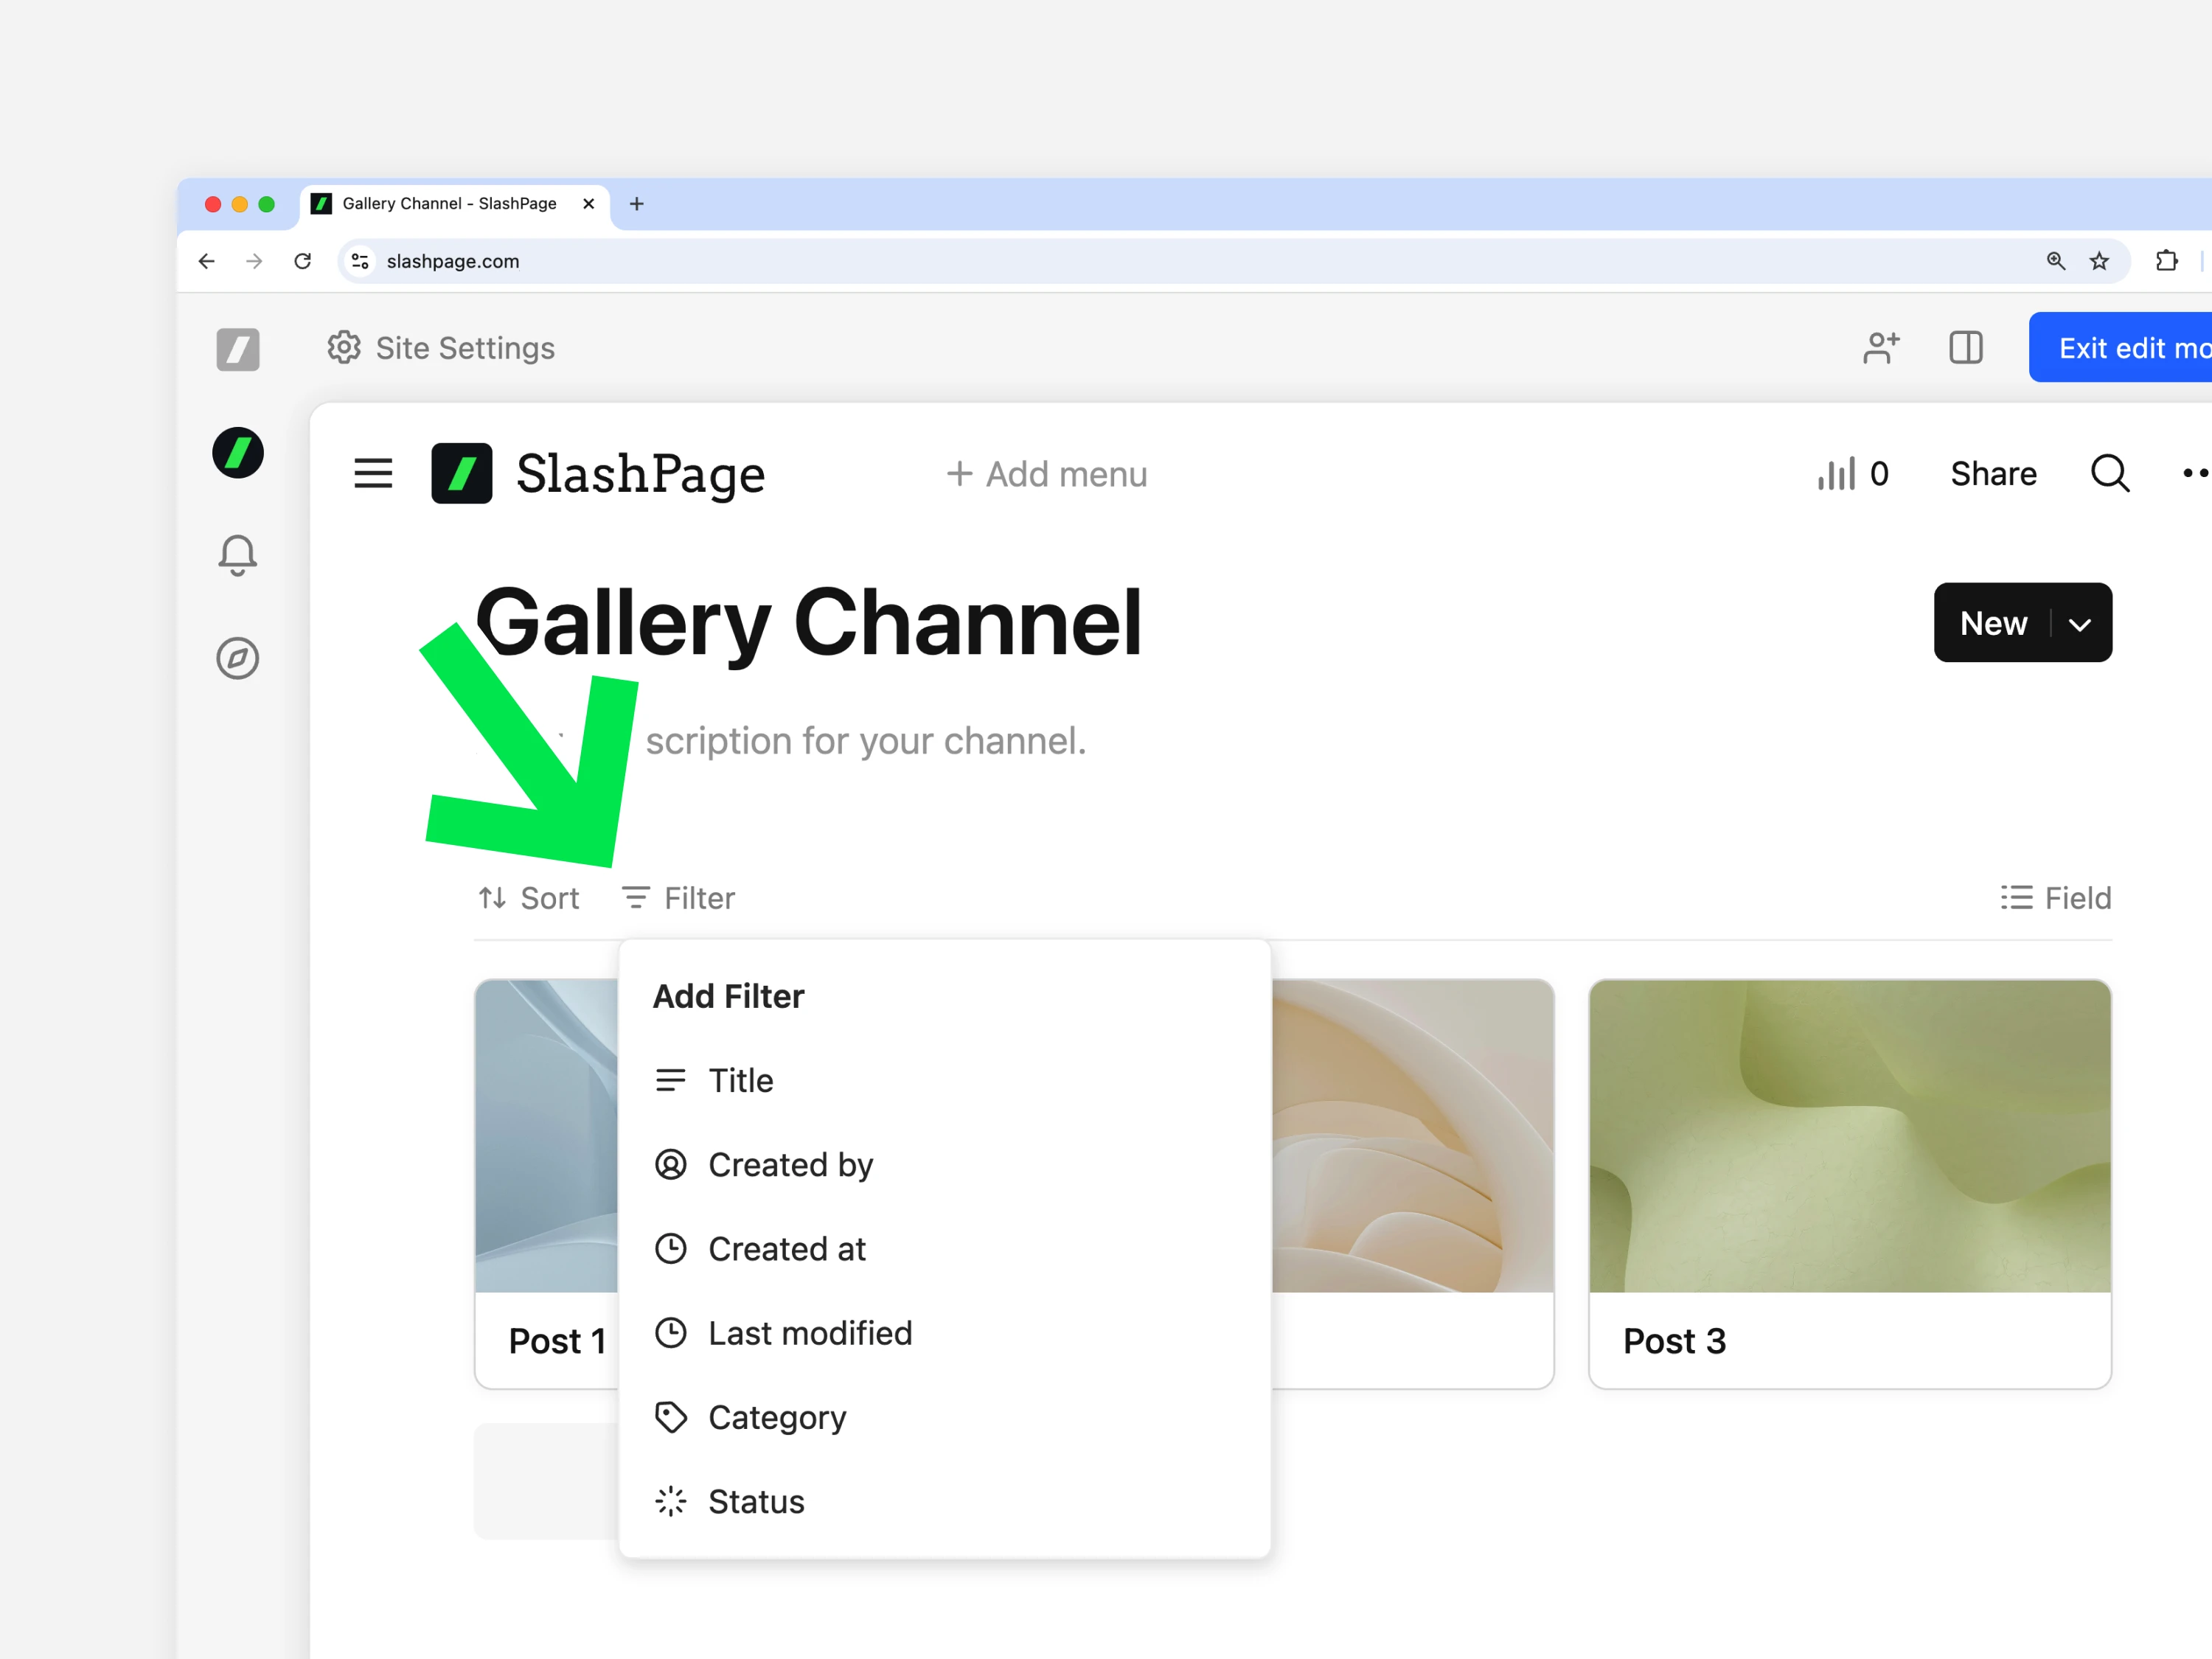Select the Status filter option
The width and height of the screenshot is (2212, 1659).
click(x=756, y=1501)
